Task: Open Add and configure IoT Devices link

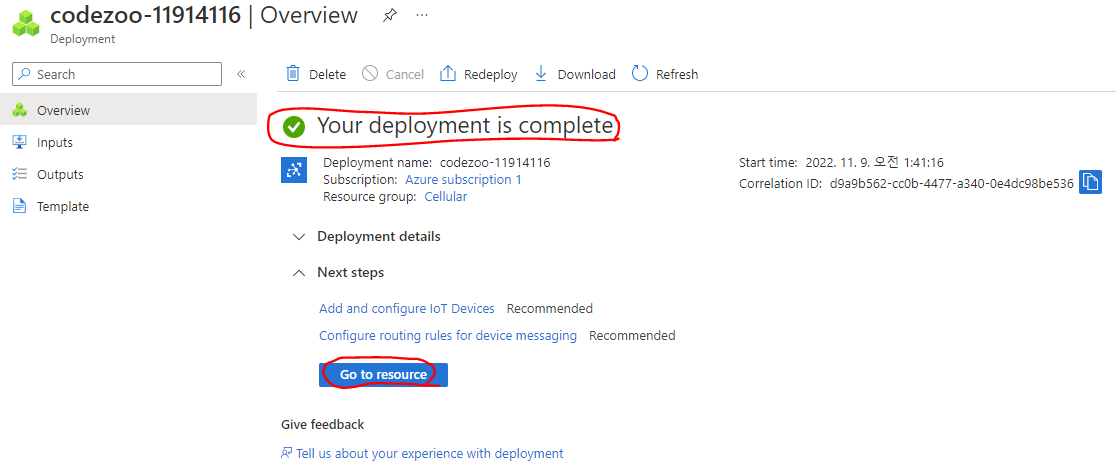Action: [x=406, y=308]
